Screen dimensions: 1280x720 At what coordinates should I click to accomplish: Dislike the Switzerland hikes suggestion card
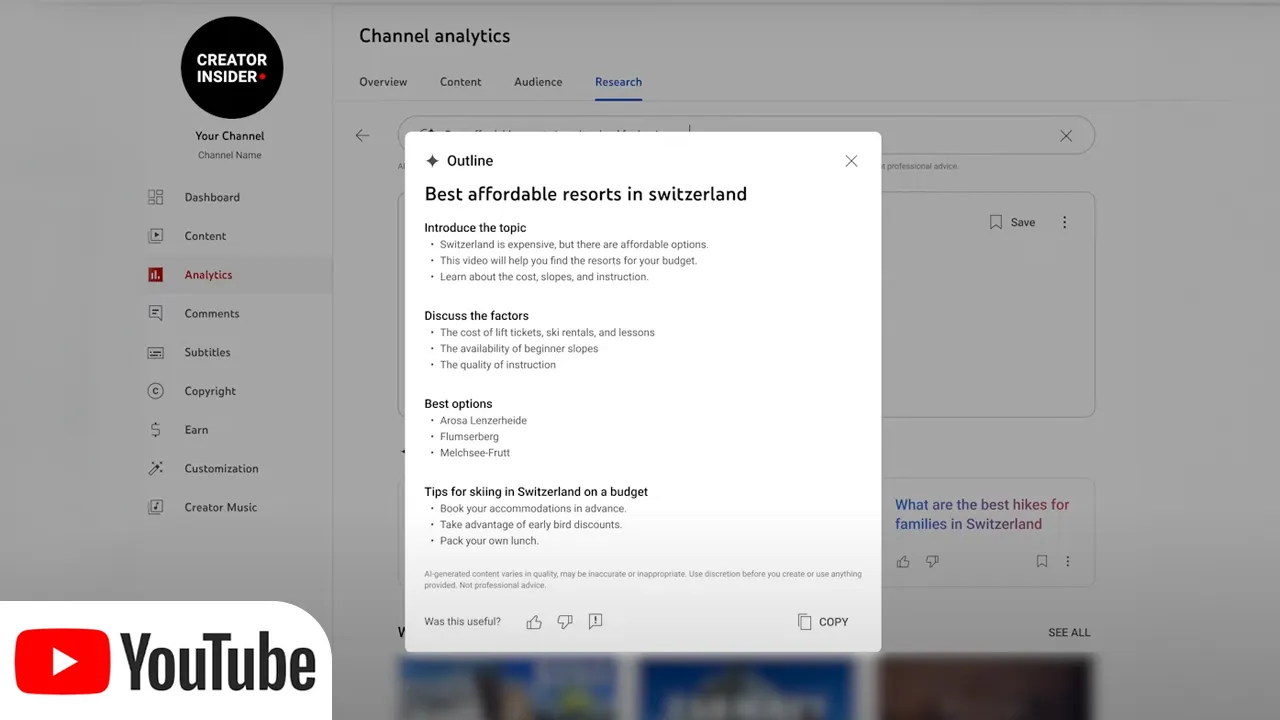tap(932, 562)
